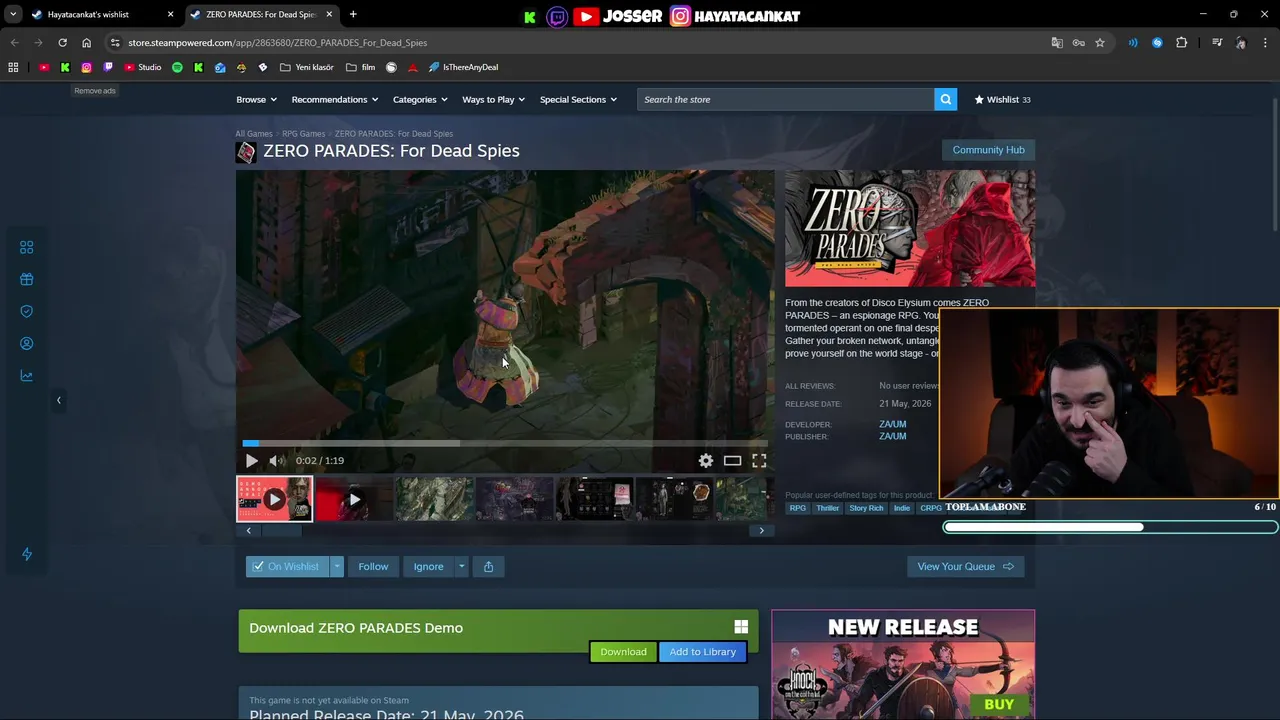The image size is (1280, 720).
Task: Mute the trailer audio
Action: tap(276, 461)
